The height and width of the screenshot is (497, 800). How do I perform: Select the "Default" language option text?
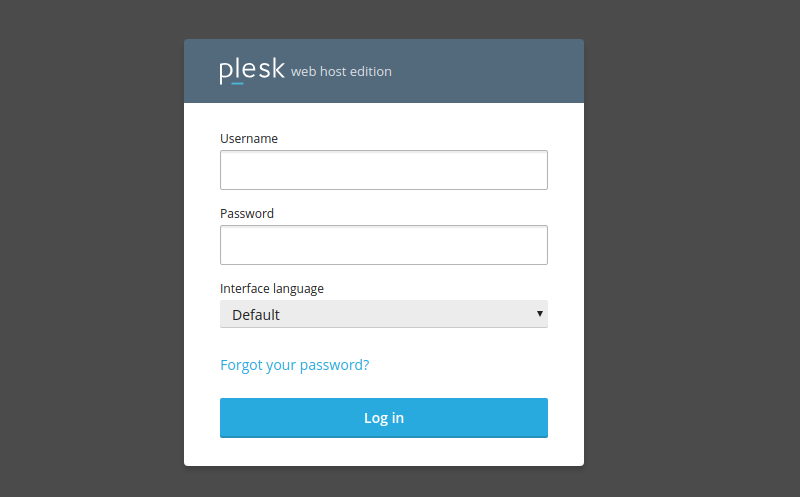pos(256,315)
